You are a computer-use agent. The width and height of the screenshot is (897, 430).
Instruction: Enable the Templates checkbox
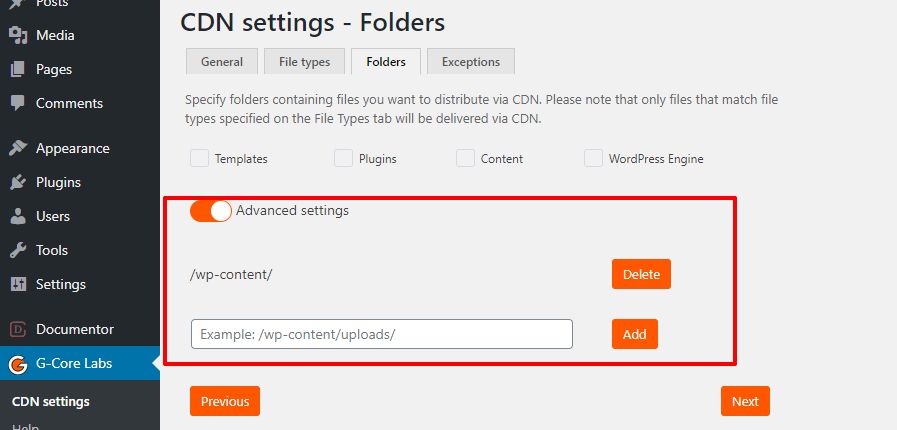pos(199,158)
